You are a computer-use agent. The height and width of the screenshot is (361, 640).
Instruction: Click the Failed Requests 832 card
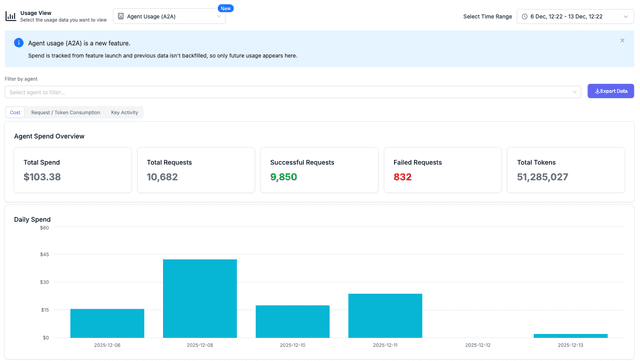point(442,170)
